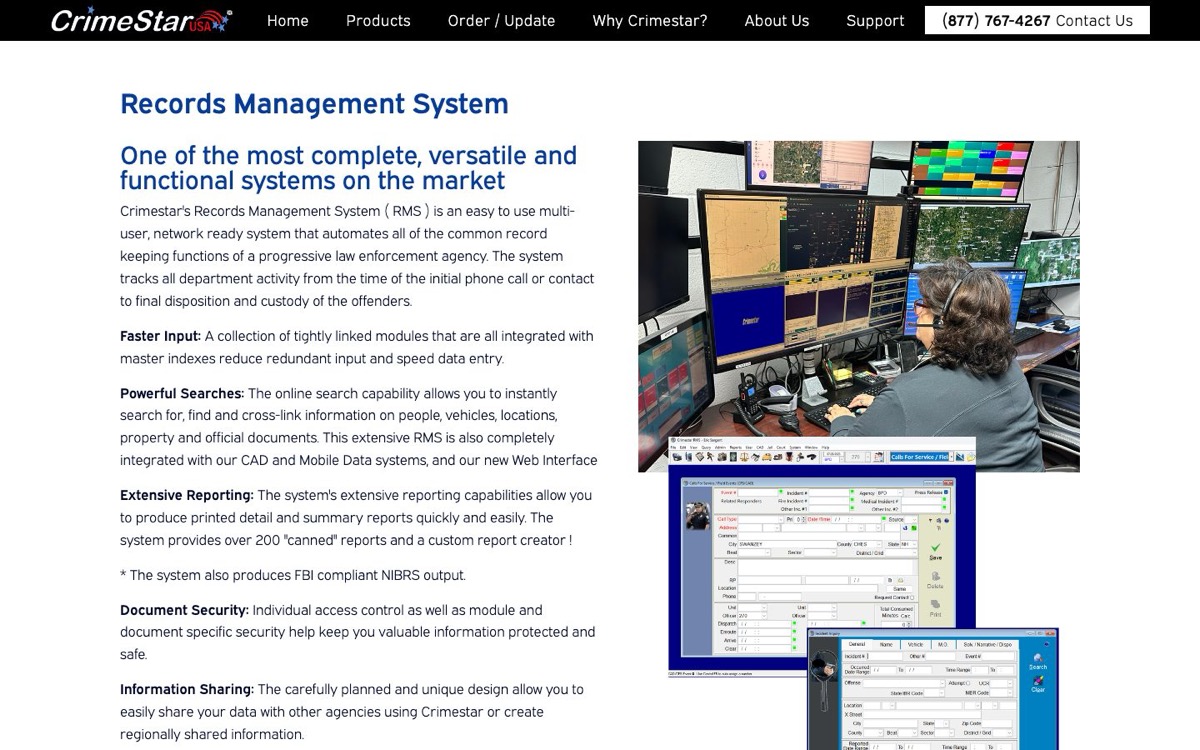Click the (877) 767-4267 Contact Us button
The image size is (1200, 750).
click(x=1037, y=20)
